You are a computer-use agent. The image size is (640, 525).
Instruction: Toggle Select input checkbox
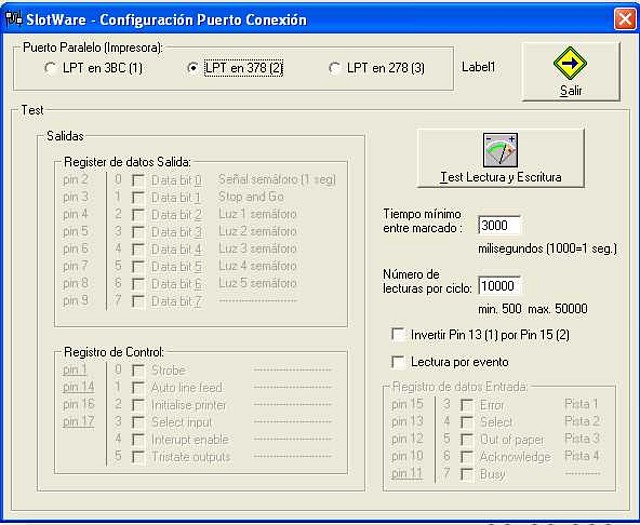click(x=138, y=422)
